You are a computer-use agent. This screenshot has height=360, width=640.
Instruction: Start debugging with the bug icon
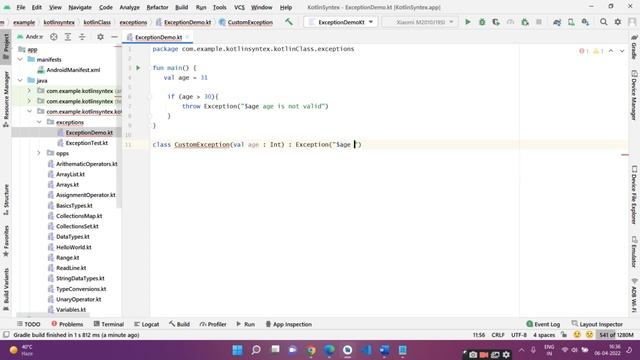(x=482, y=22)
